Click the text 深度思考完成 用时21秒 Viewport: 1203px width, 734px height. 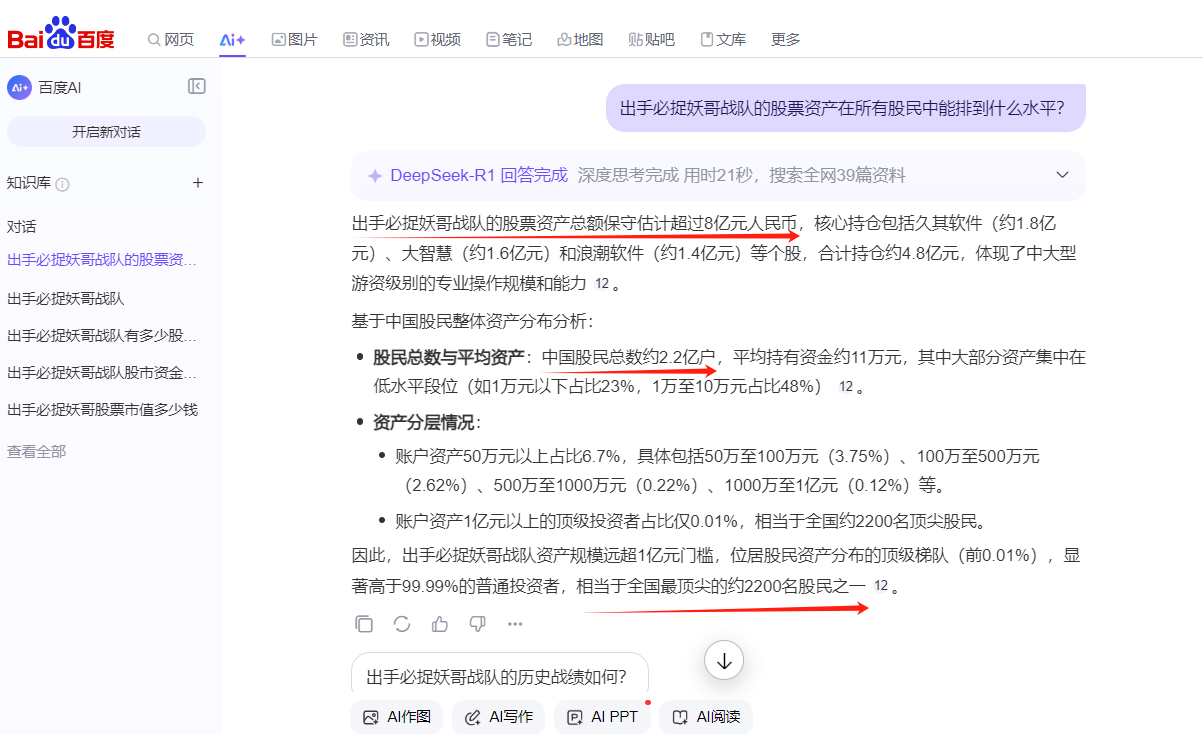click(669, 175)
